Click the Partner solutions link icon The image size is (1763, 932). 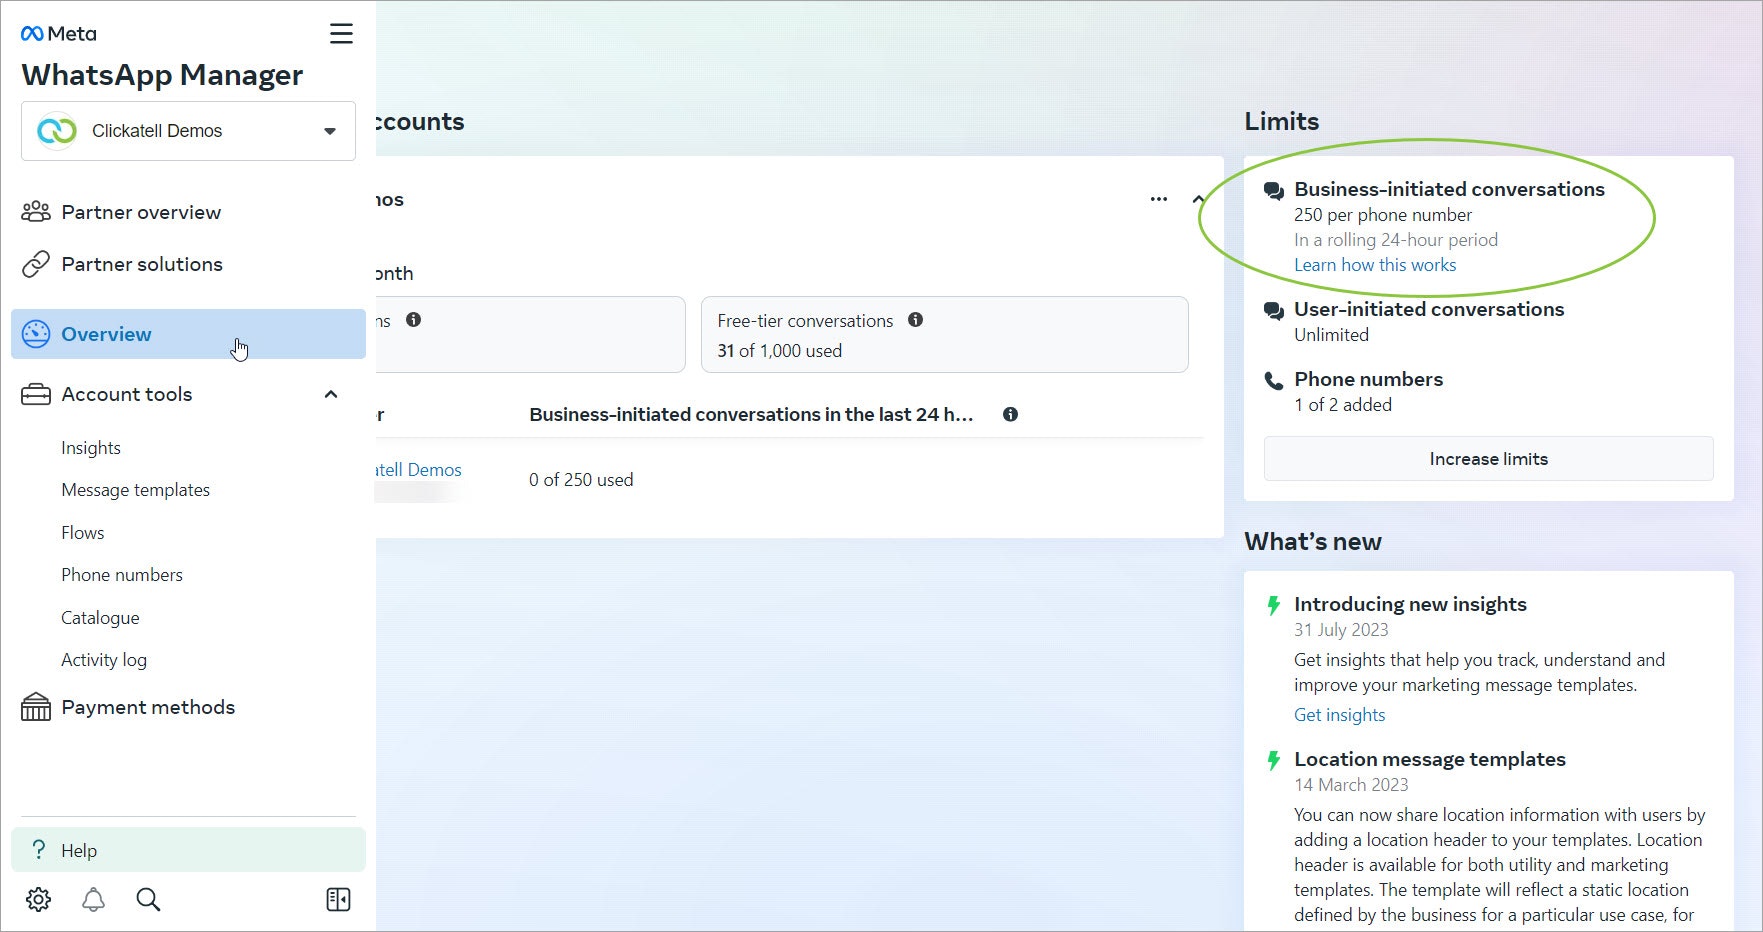click(x=36, y=264)
